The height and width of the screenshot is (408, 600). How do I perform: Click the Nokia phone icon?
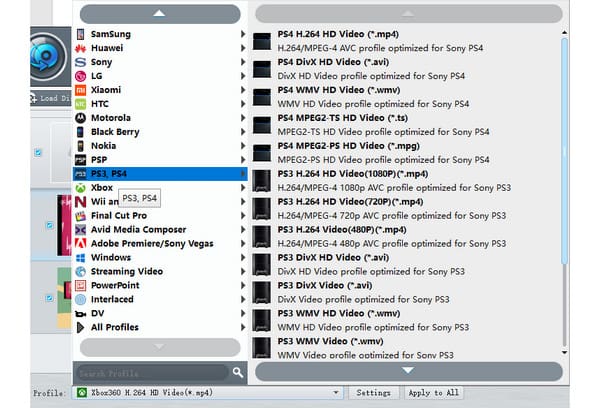(80, 146)
